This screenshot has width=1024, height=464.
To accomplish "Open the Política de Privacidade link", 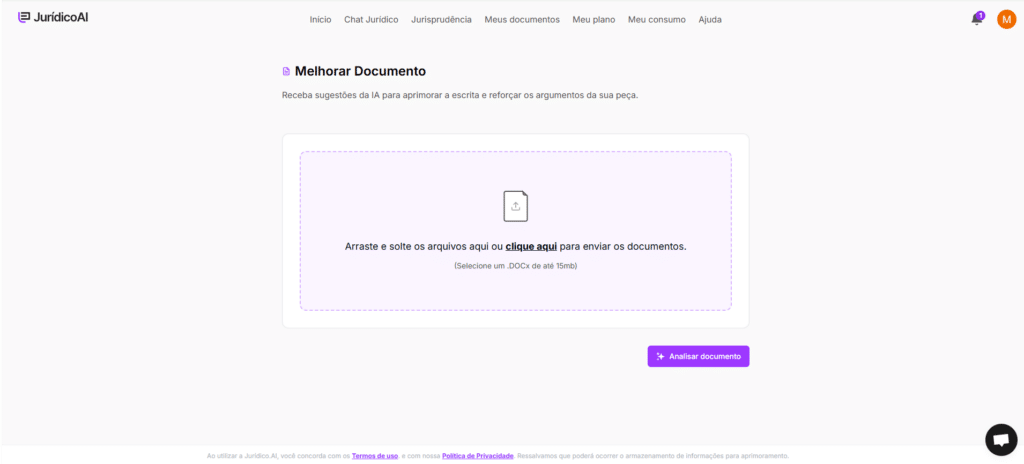I will (x=477, y=456).
